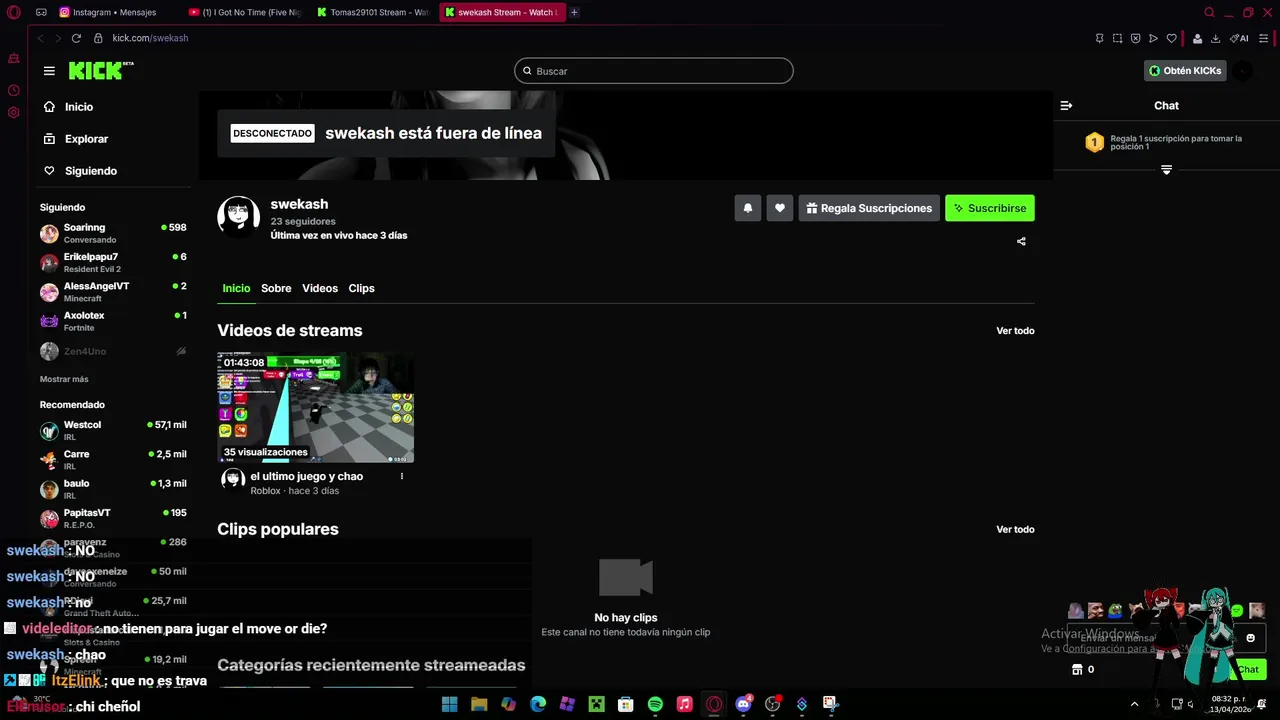The height and width of the screenshot is (720, 1280).
Task: Open Erikelpapu7 channel in sidebar
Action: pyautogui.click(x=113, y=262)
